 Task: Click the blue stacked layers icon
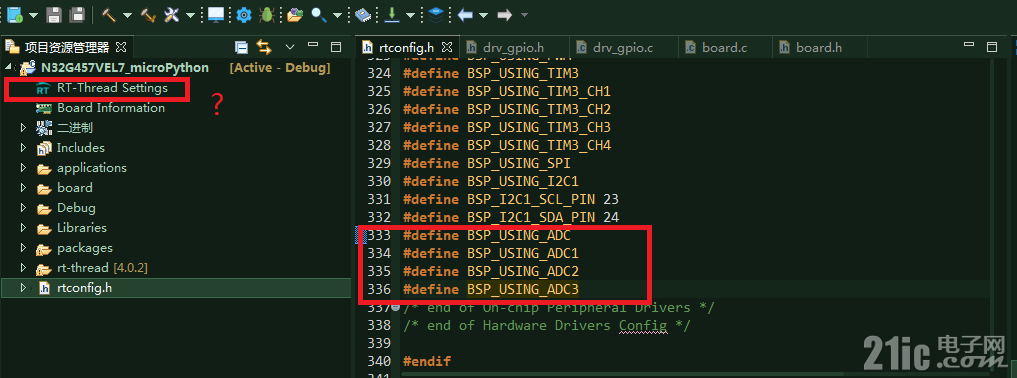click(437, 14)
